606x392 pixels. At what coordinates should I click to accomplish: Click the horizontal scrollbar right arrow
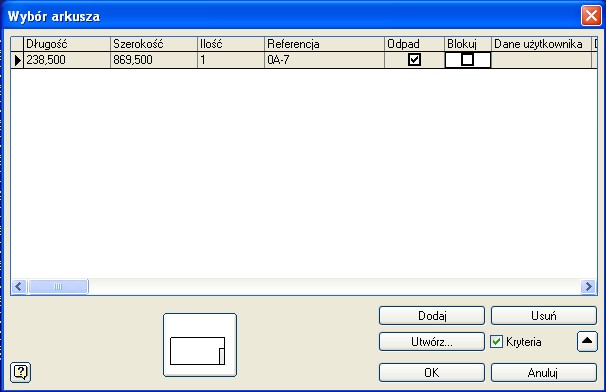click(589, 286)
